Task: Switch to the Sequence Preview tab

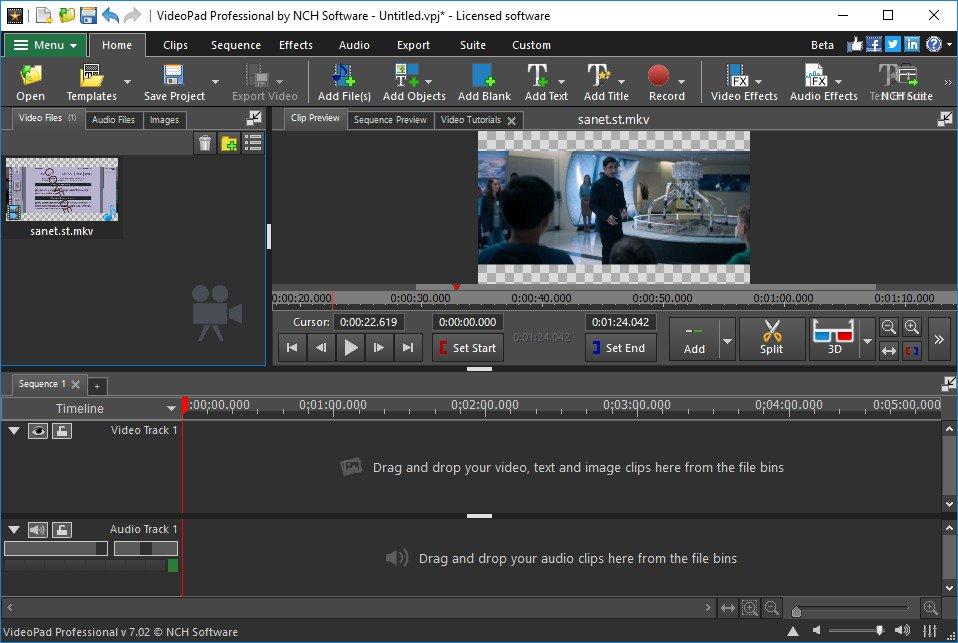Action: (390, 120)
